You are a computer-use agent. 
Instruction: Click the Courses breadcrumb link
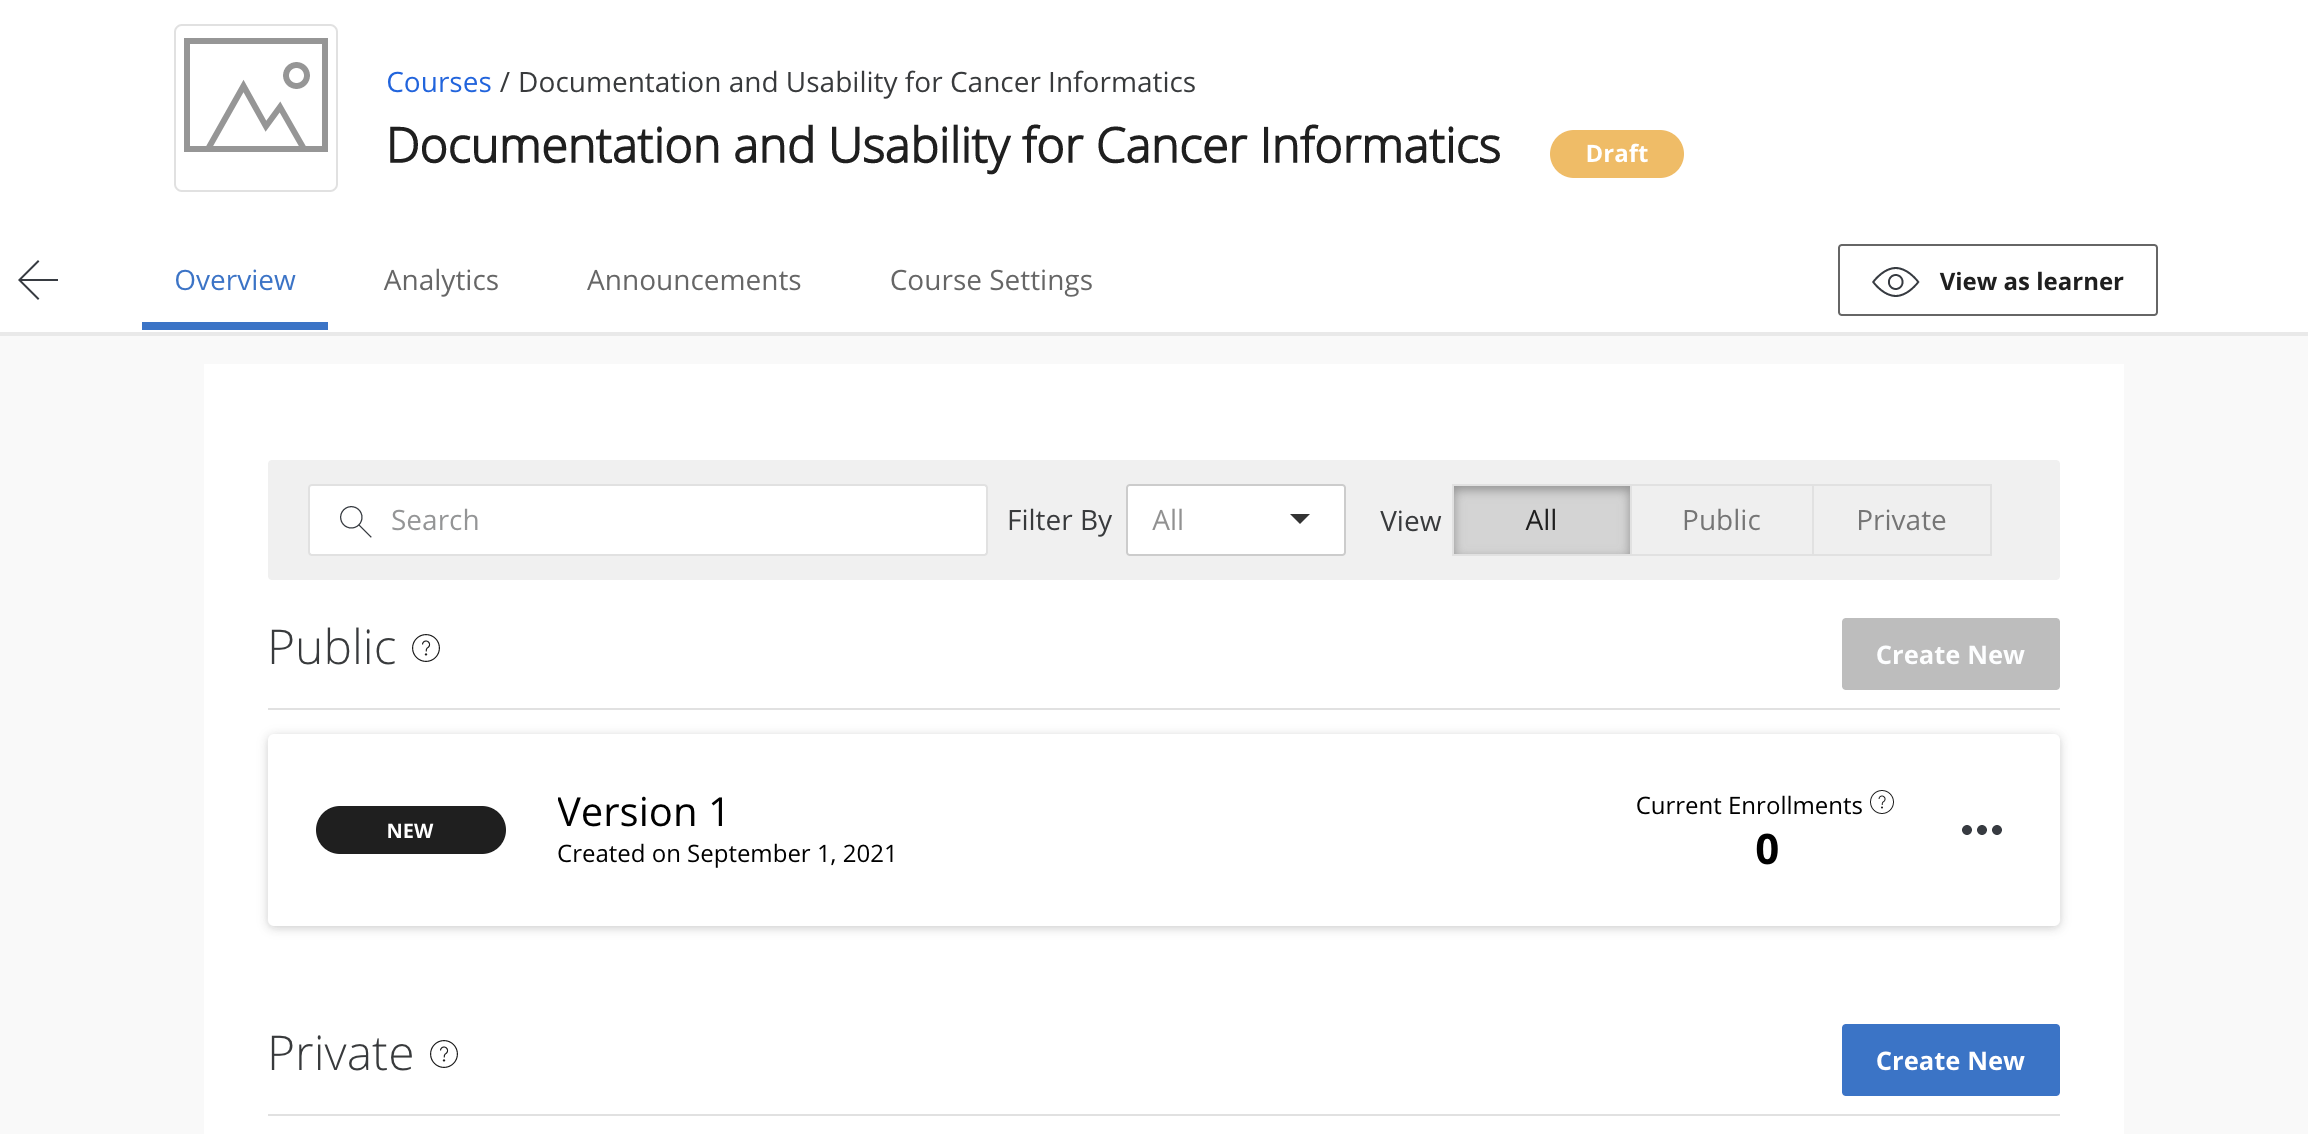click(439, 82)
